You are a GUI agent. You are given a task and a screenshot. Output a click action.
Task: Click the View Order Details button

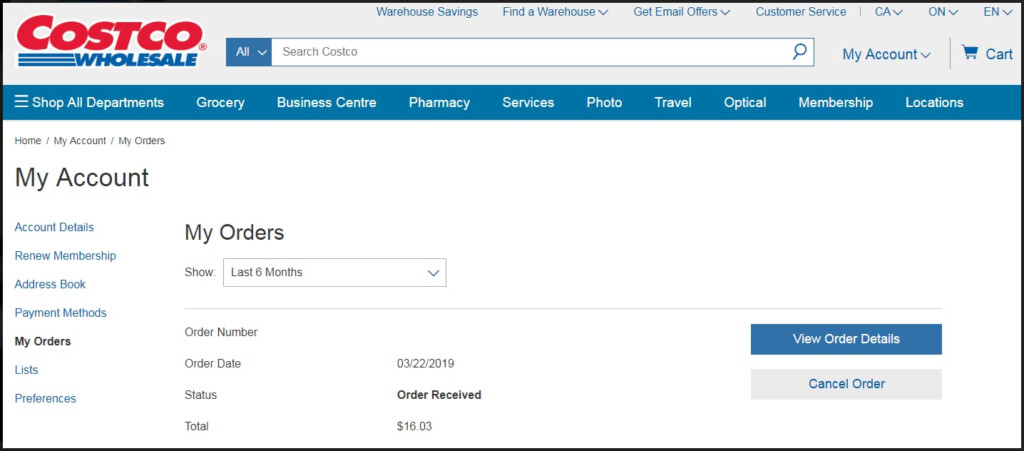pos(846,339)
